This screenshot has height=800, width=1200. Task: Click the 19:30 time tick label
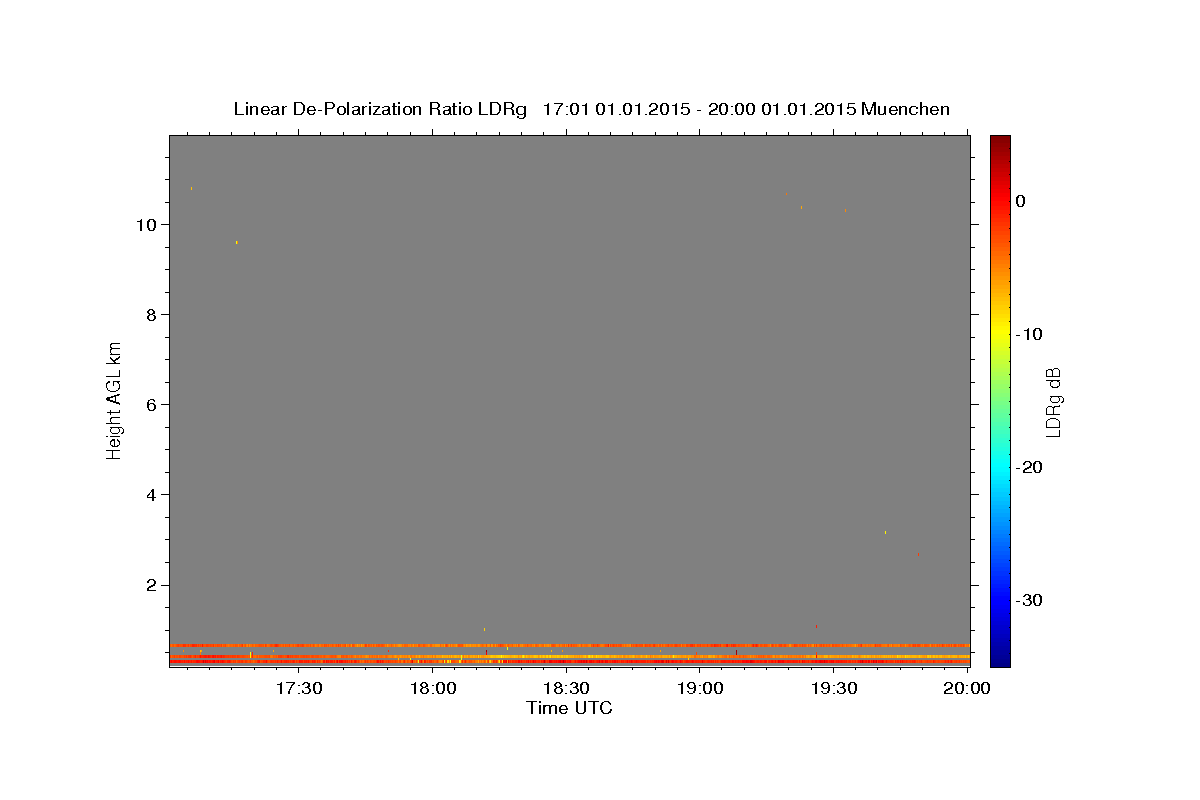(x=833, y=688)
